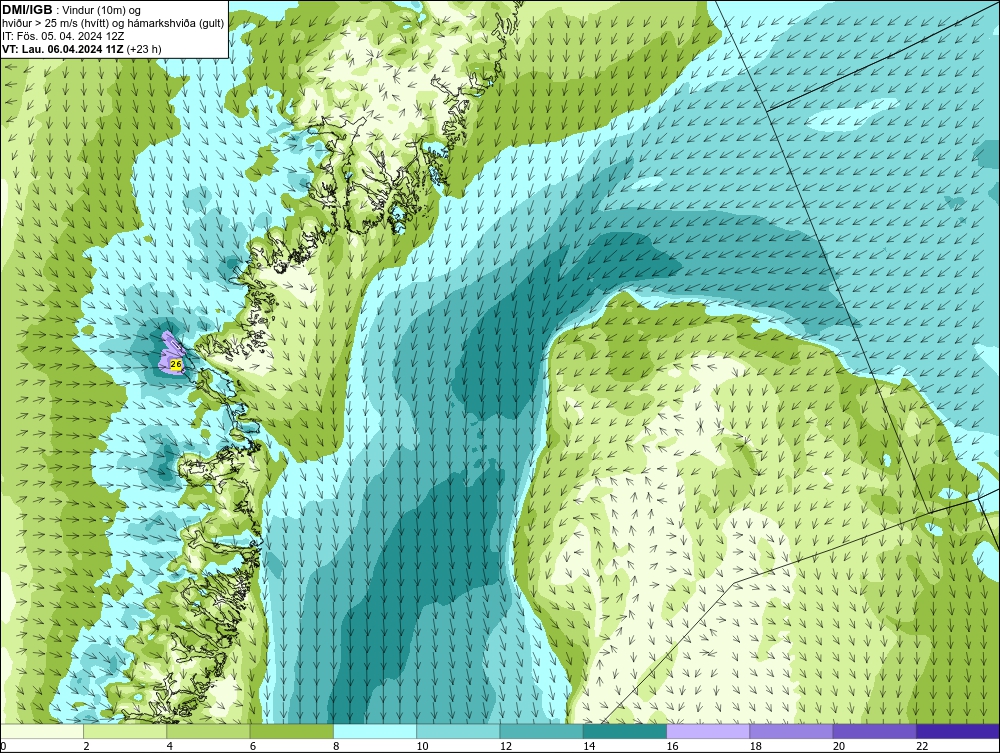Click the scale label '0'

tap(3, 747)
